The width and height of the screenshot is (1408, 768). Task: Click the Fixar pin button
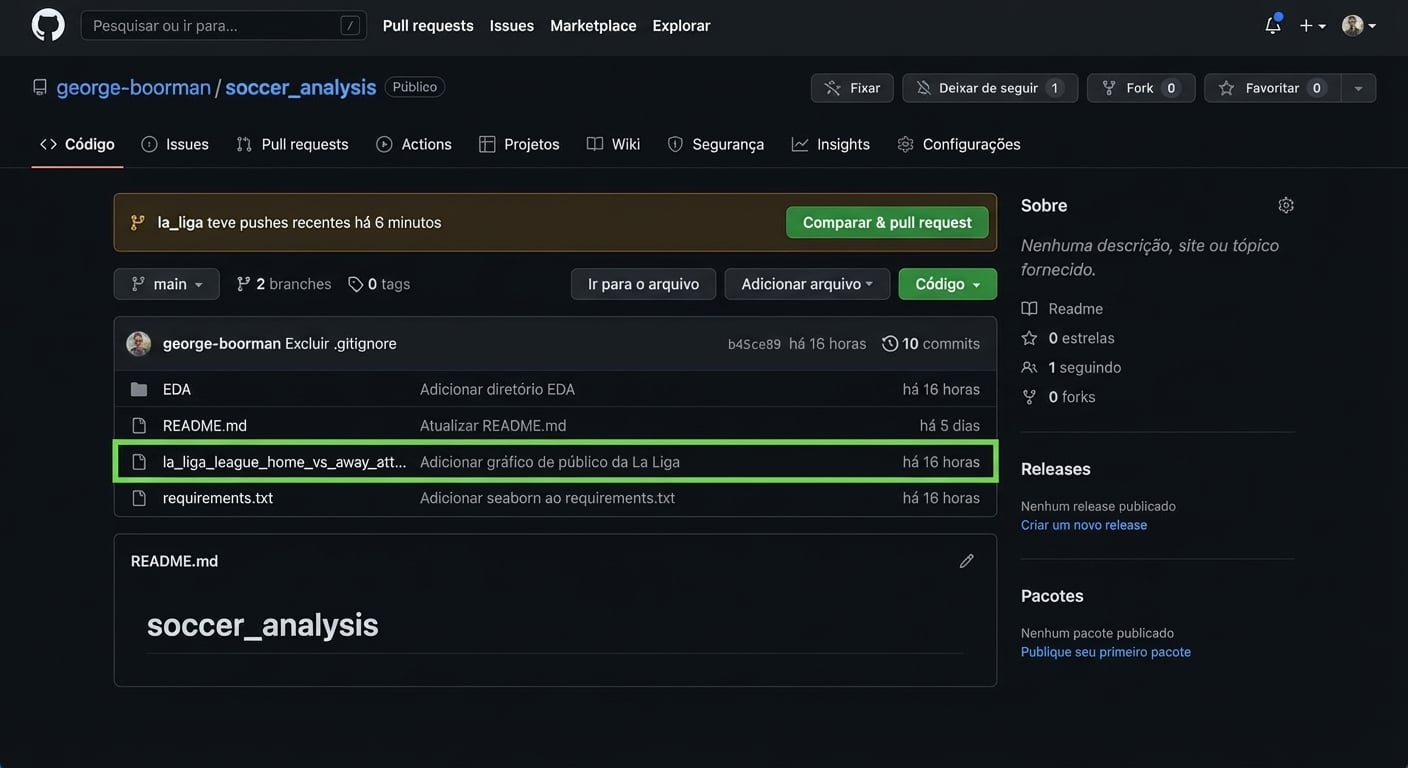852,88
